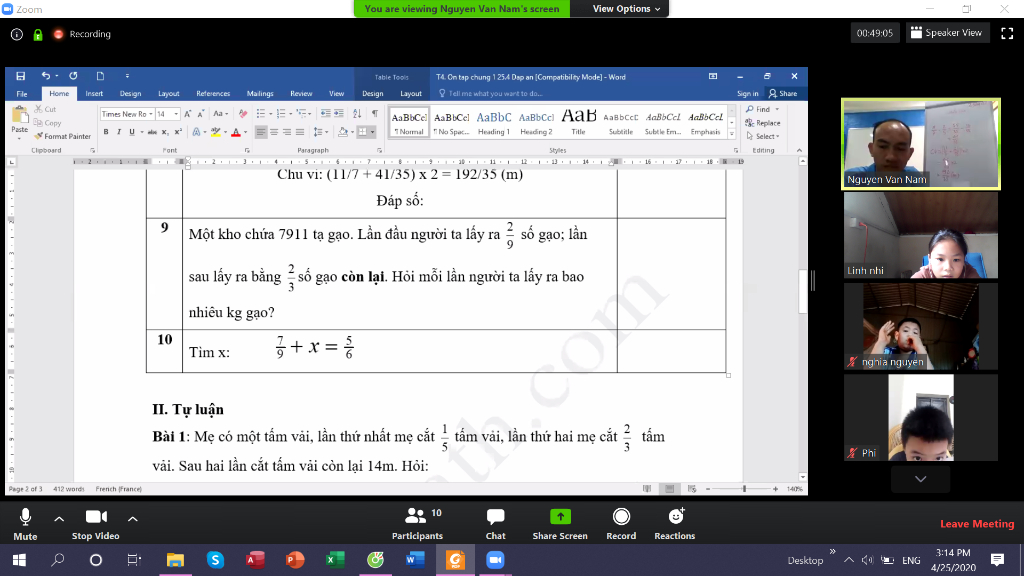The width and height of the screenshot is (1024, 576).
Task: Switch to the References tab
Action: (213, 93)
